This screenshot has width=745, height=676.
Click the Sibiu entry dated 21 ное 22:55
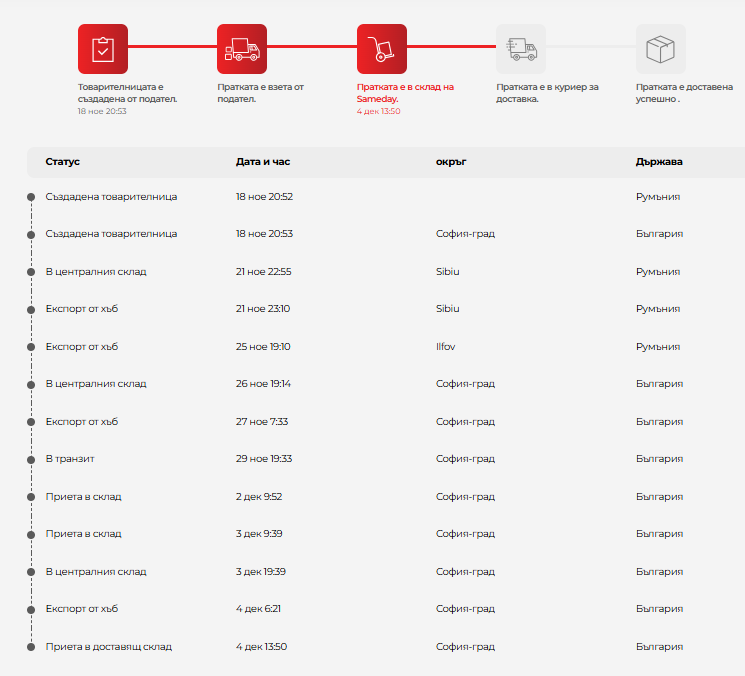tap(448, 272)
